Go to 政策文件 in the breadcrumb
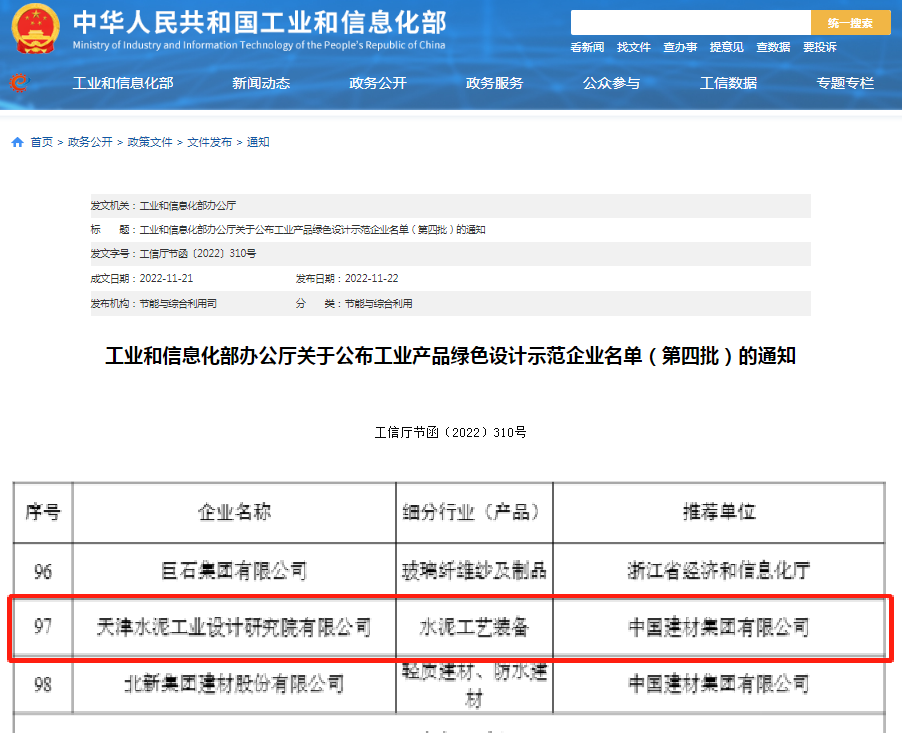This screenshot has width=902, height=744. 150,142
